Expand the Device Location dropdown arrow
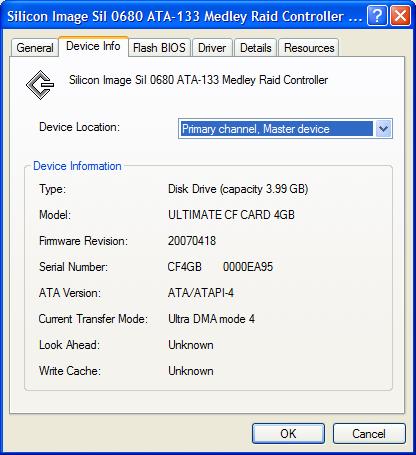Viewport: 416px width, 455px height. 383,129
